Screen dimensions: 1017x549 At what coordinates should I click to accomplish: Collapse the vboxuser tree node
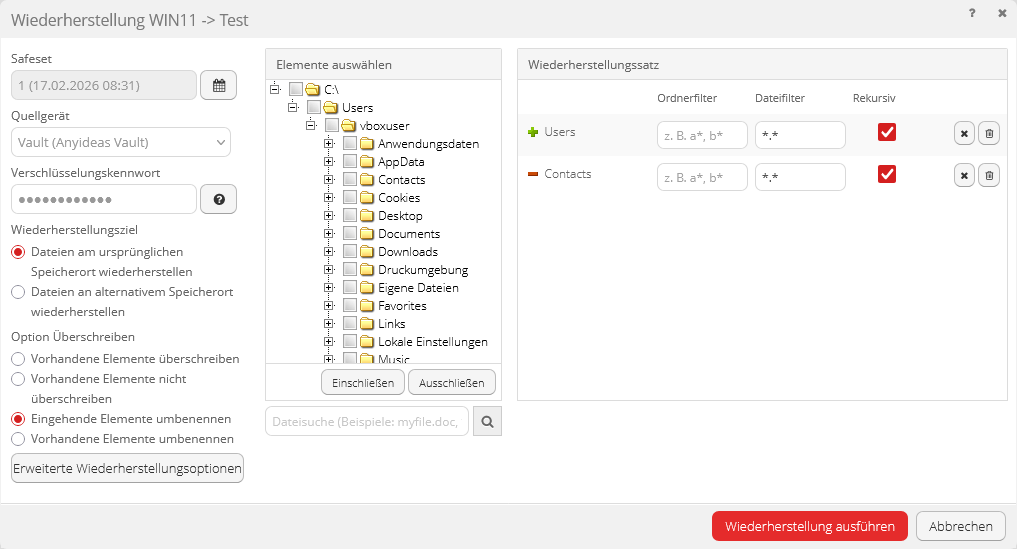(311, 126)
